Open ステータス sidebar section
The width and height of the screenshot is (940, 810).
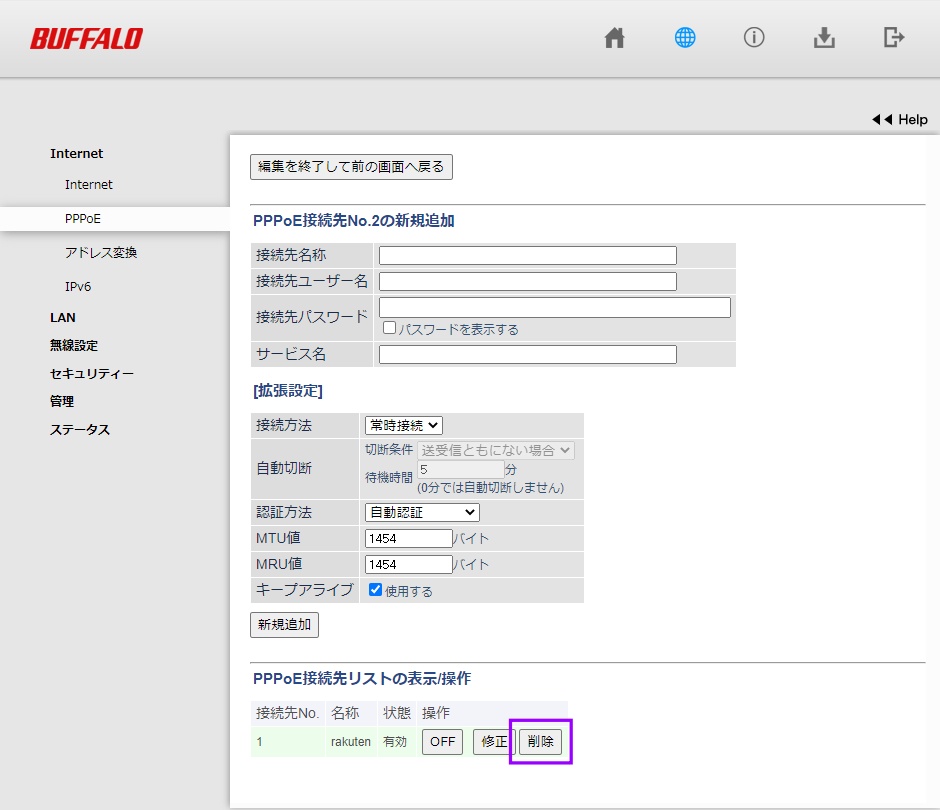pos(80,429)
